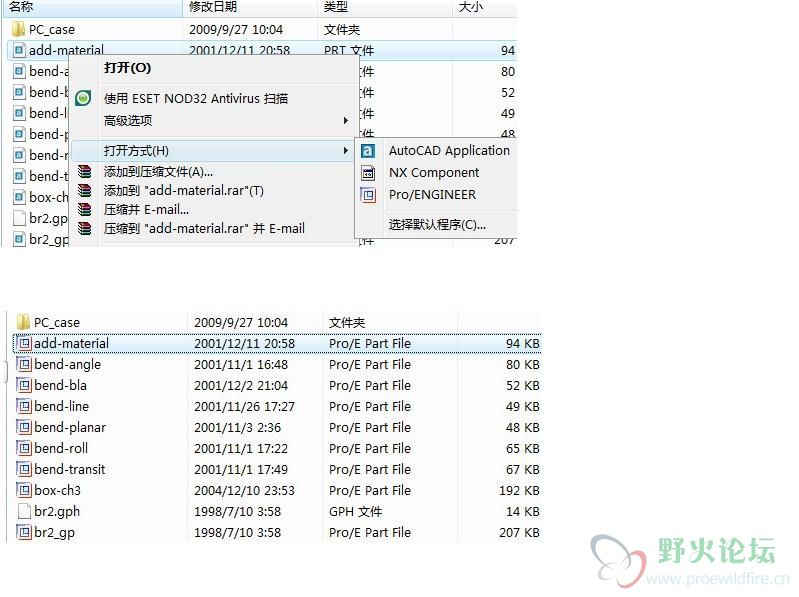Click the 2001/11/26 17:27 date cell

click(245, 406)
